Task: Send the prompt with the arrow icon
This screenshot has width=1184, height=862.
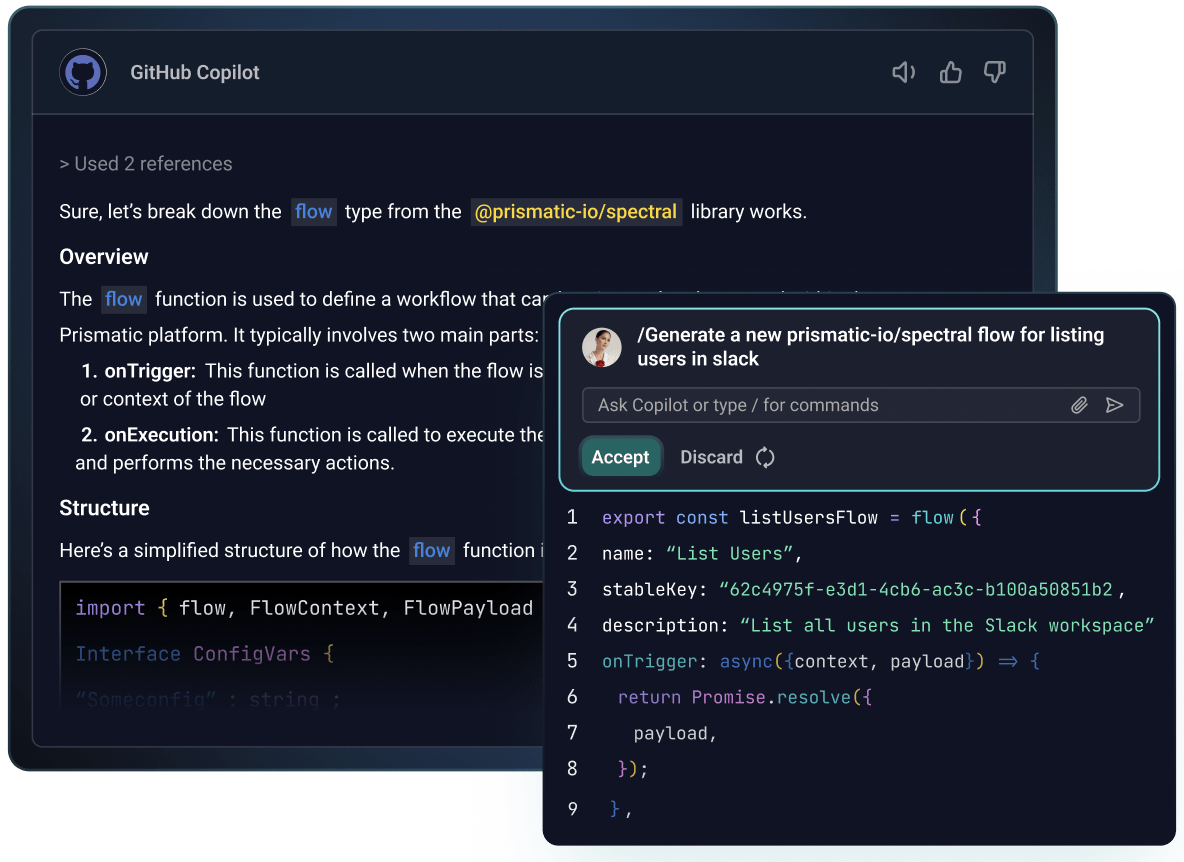Action: coord(1114,405)
